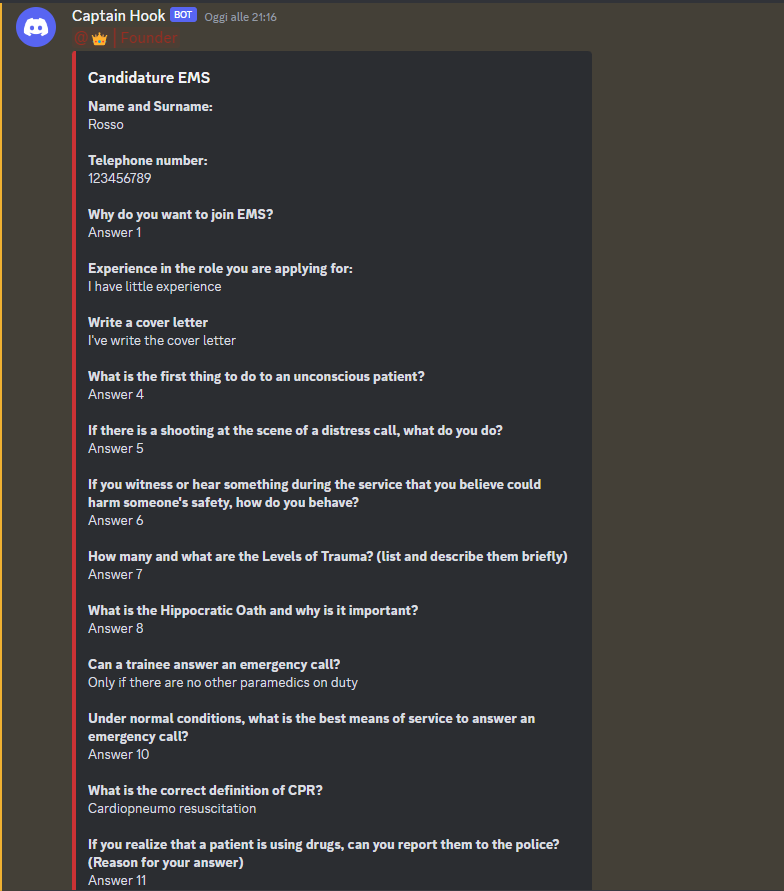The width and height of the screenshot is (784, 891).
Task: Click the CPR definition question heading
Action: [205, 790]
